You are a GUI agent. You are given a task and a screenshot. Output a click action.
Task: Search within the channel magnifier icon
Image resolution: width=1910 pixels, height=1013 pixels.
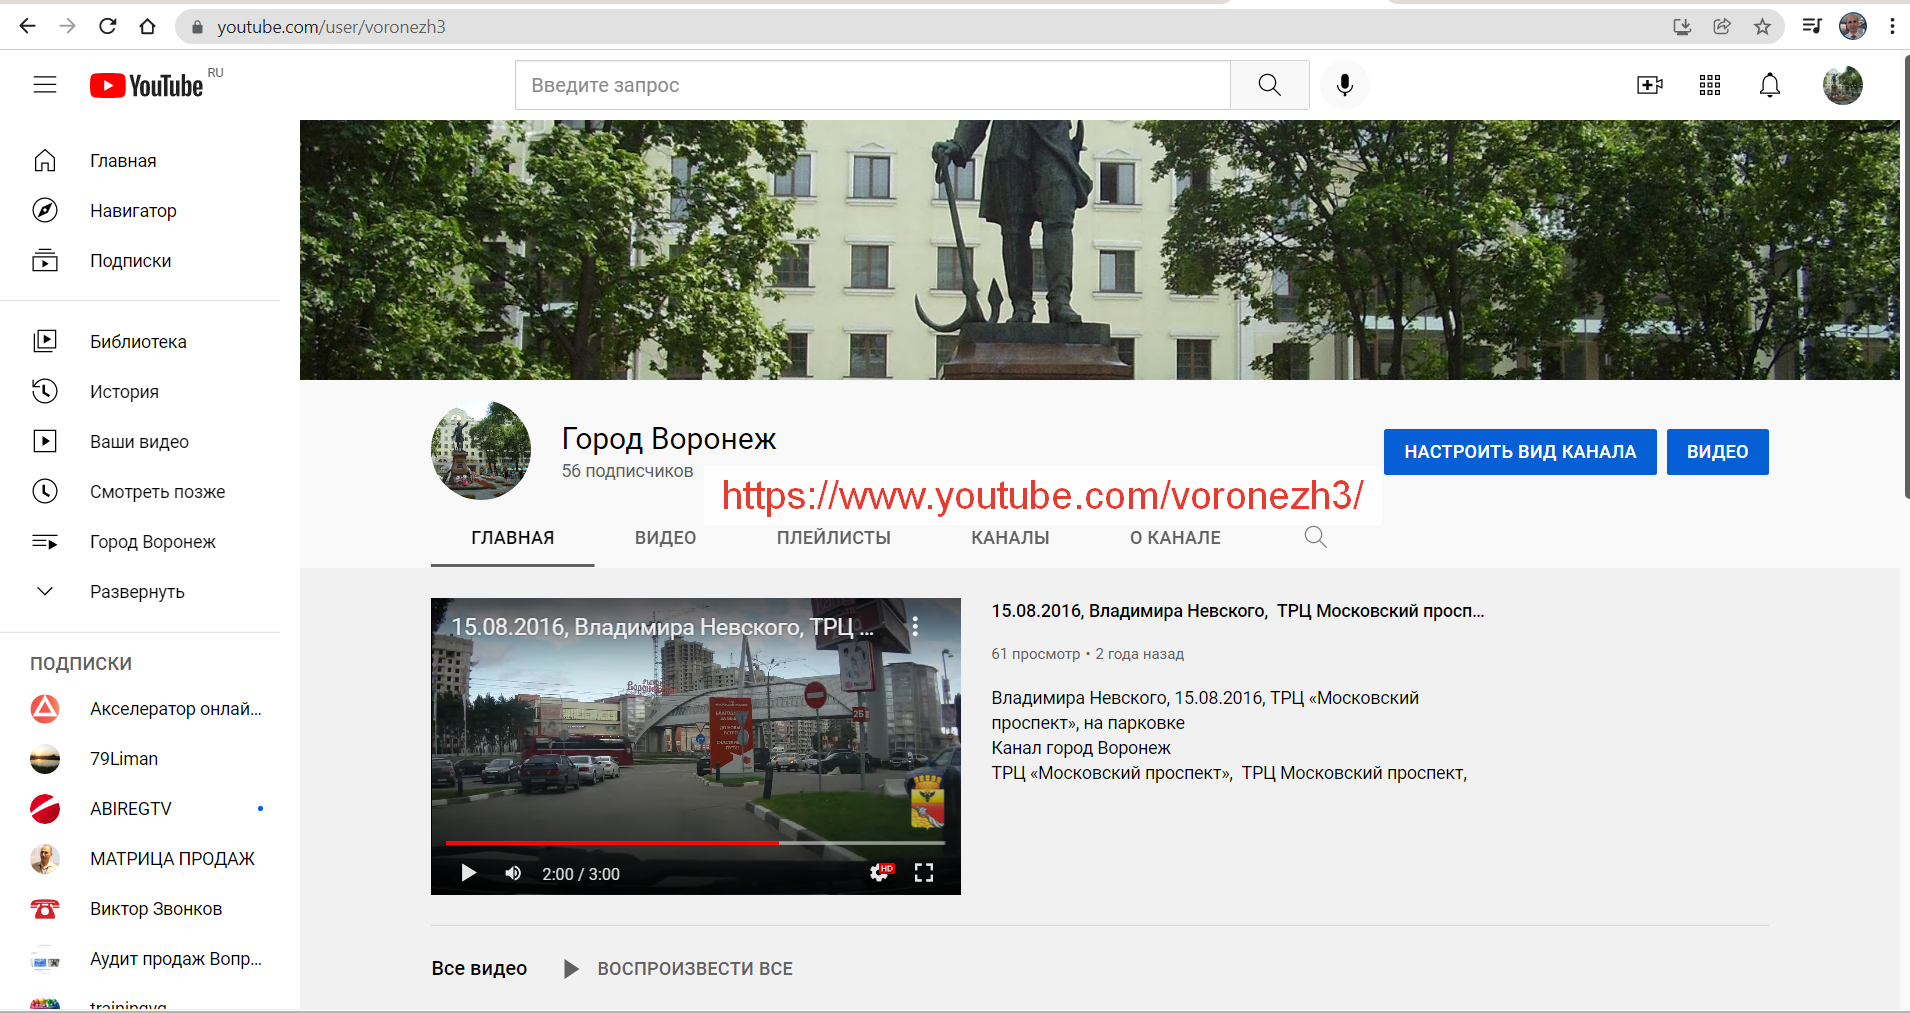(x=1316, y=537)
